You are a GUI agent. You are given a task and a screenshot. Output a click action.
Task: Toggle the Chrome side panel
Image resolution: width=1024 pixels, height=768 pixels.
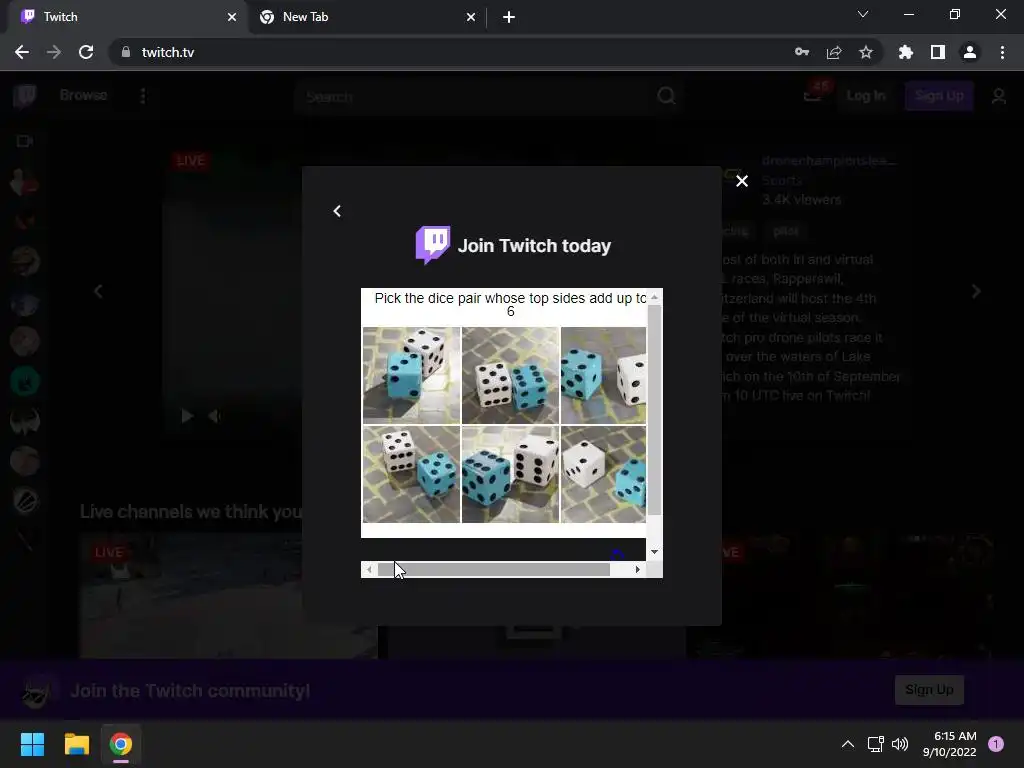(x=938, y=52)
